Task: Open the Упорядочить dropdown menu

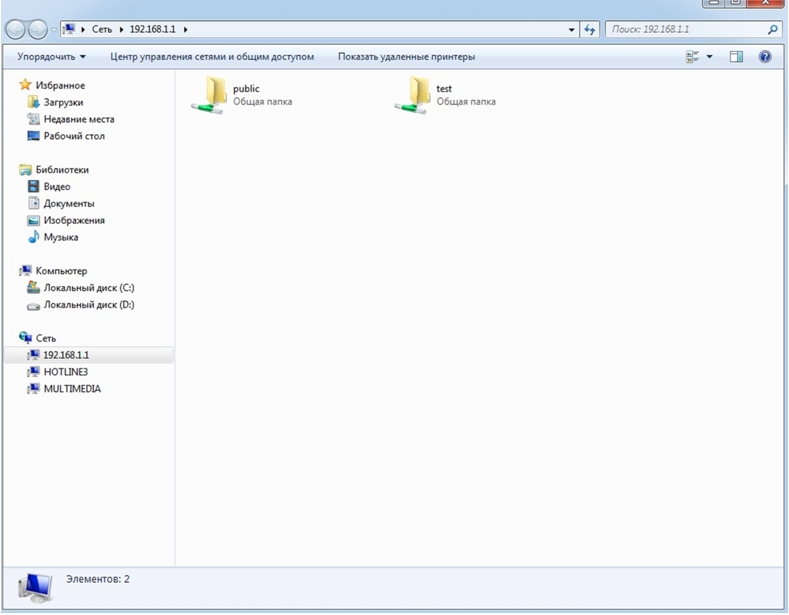Action: coord(51,57)
